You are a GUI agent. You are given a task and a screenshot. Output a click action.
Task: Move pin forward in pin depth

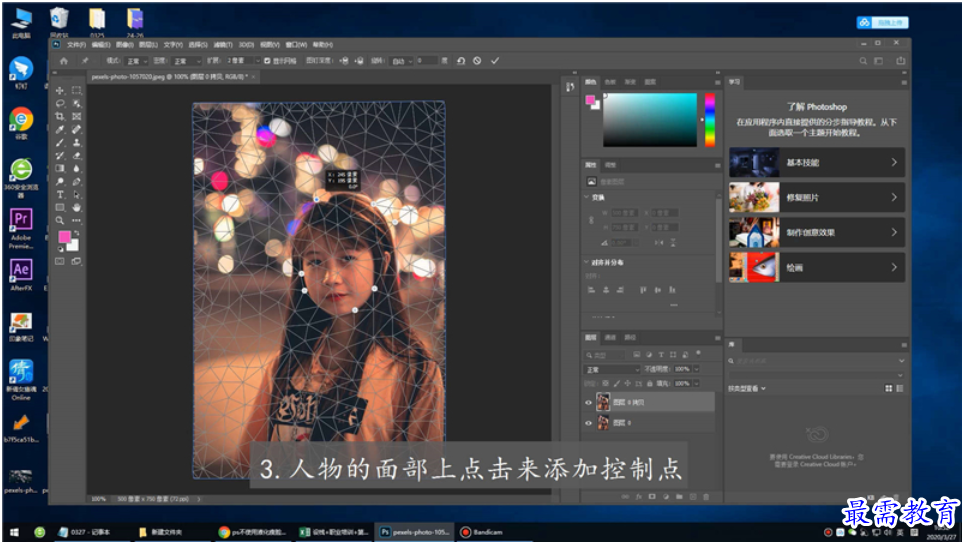tap(344, 61)
